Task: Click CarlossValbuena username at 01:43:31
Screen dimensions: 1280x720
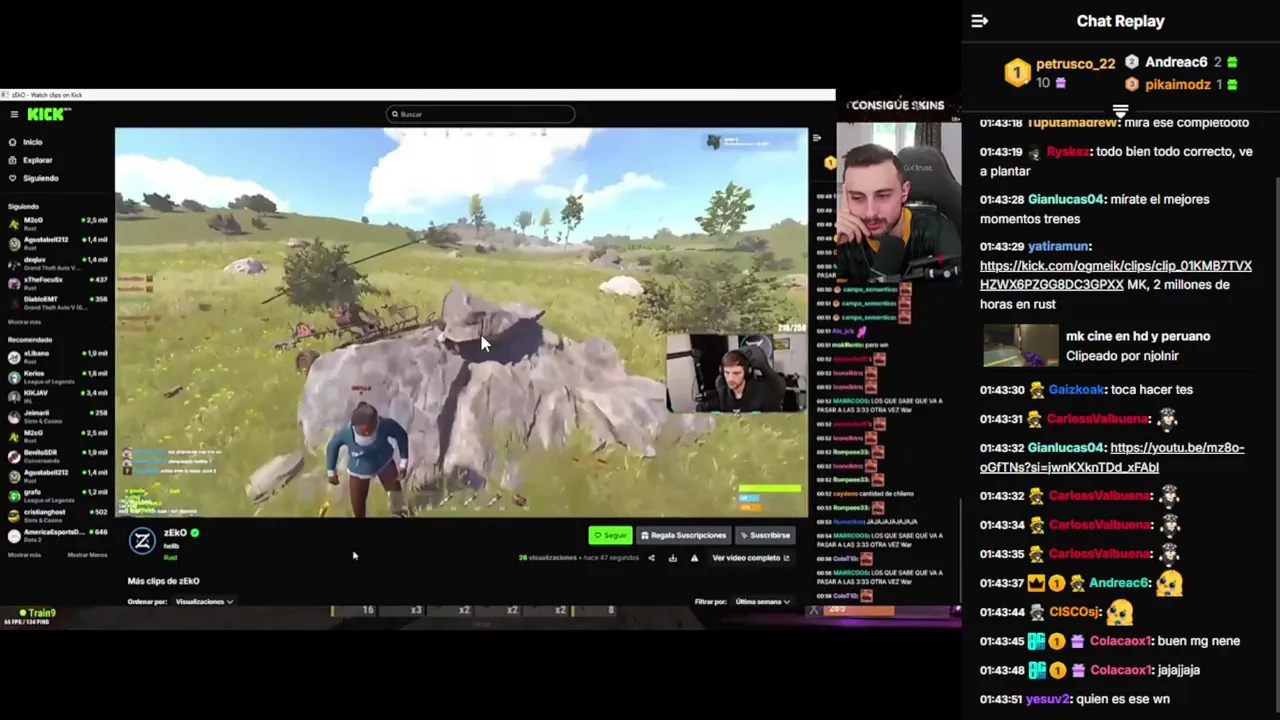Action: (1097, 419)
